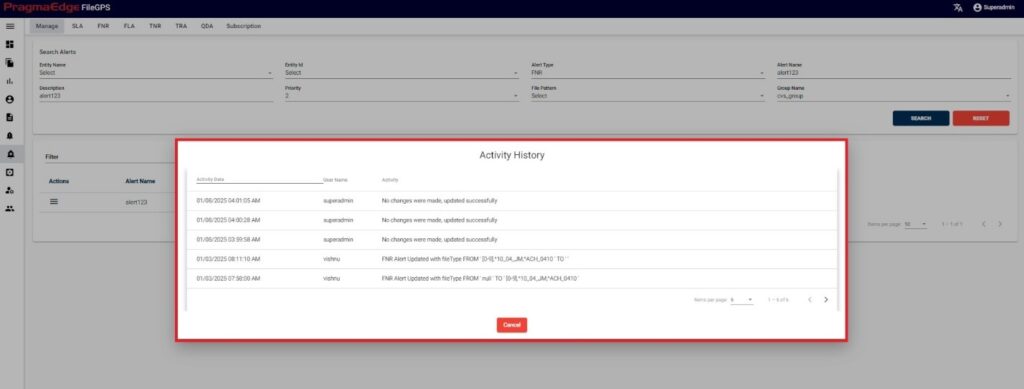Click the SEARCH button

[x=920, y=118]
